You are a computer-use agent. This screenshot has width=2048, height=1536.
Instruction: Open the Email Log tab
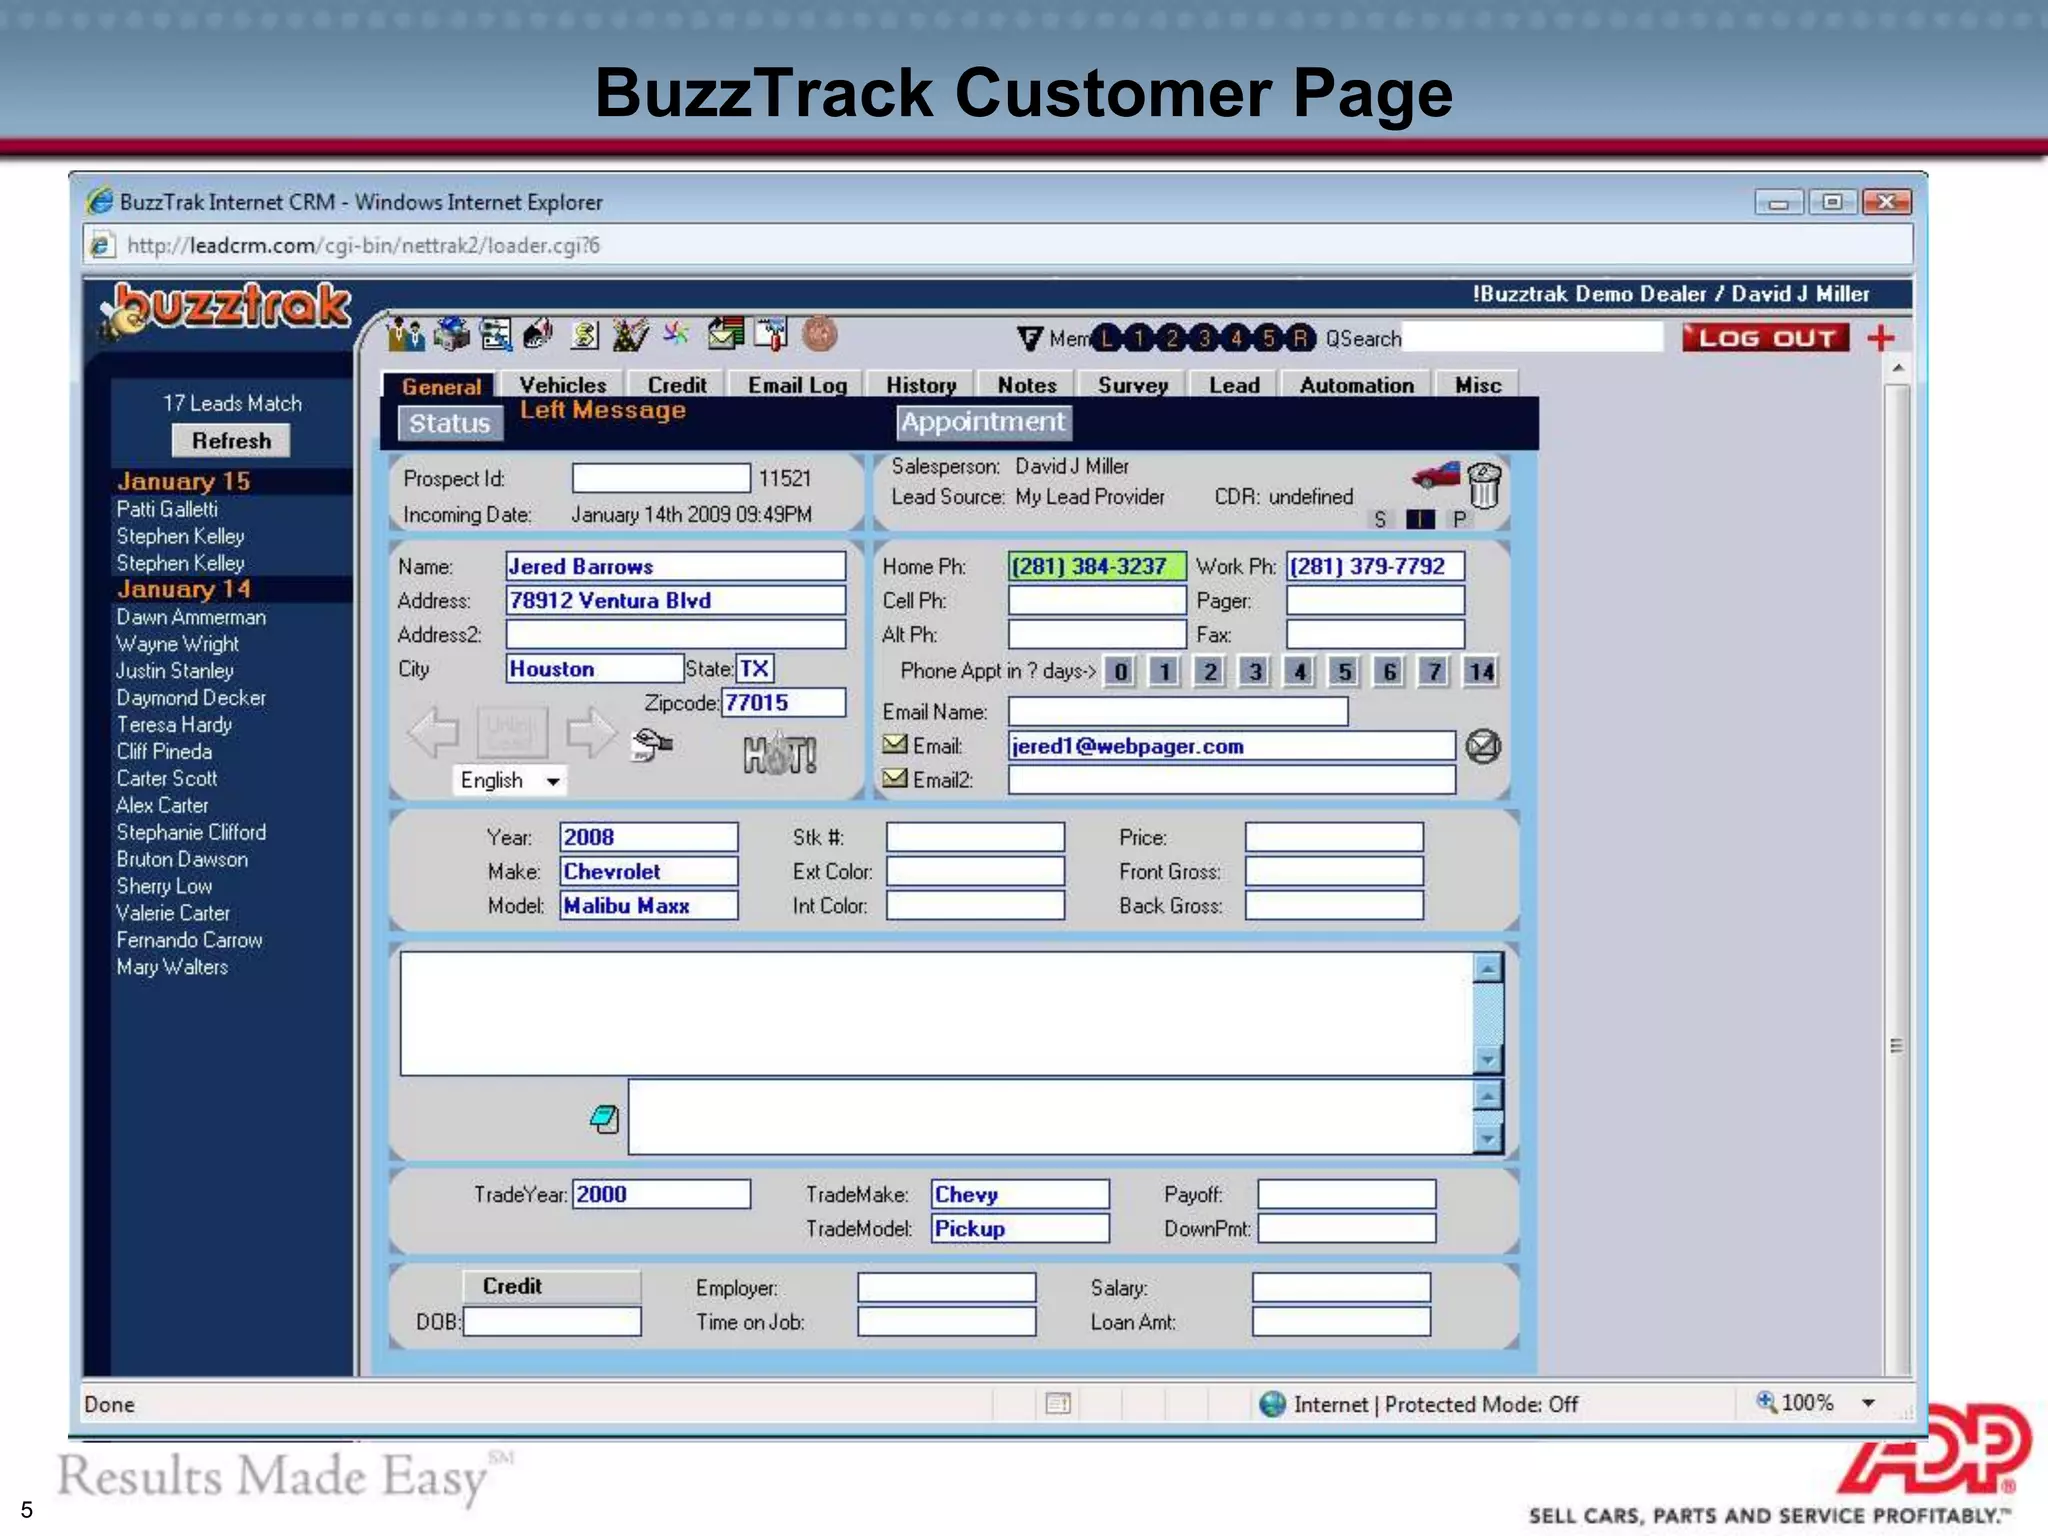797,385
